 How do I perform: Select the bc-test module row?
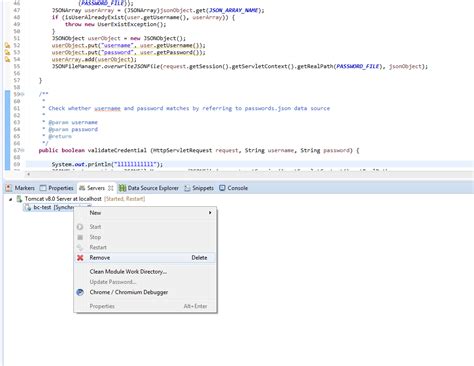click(57, 207)
